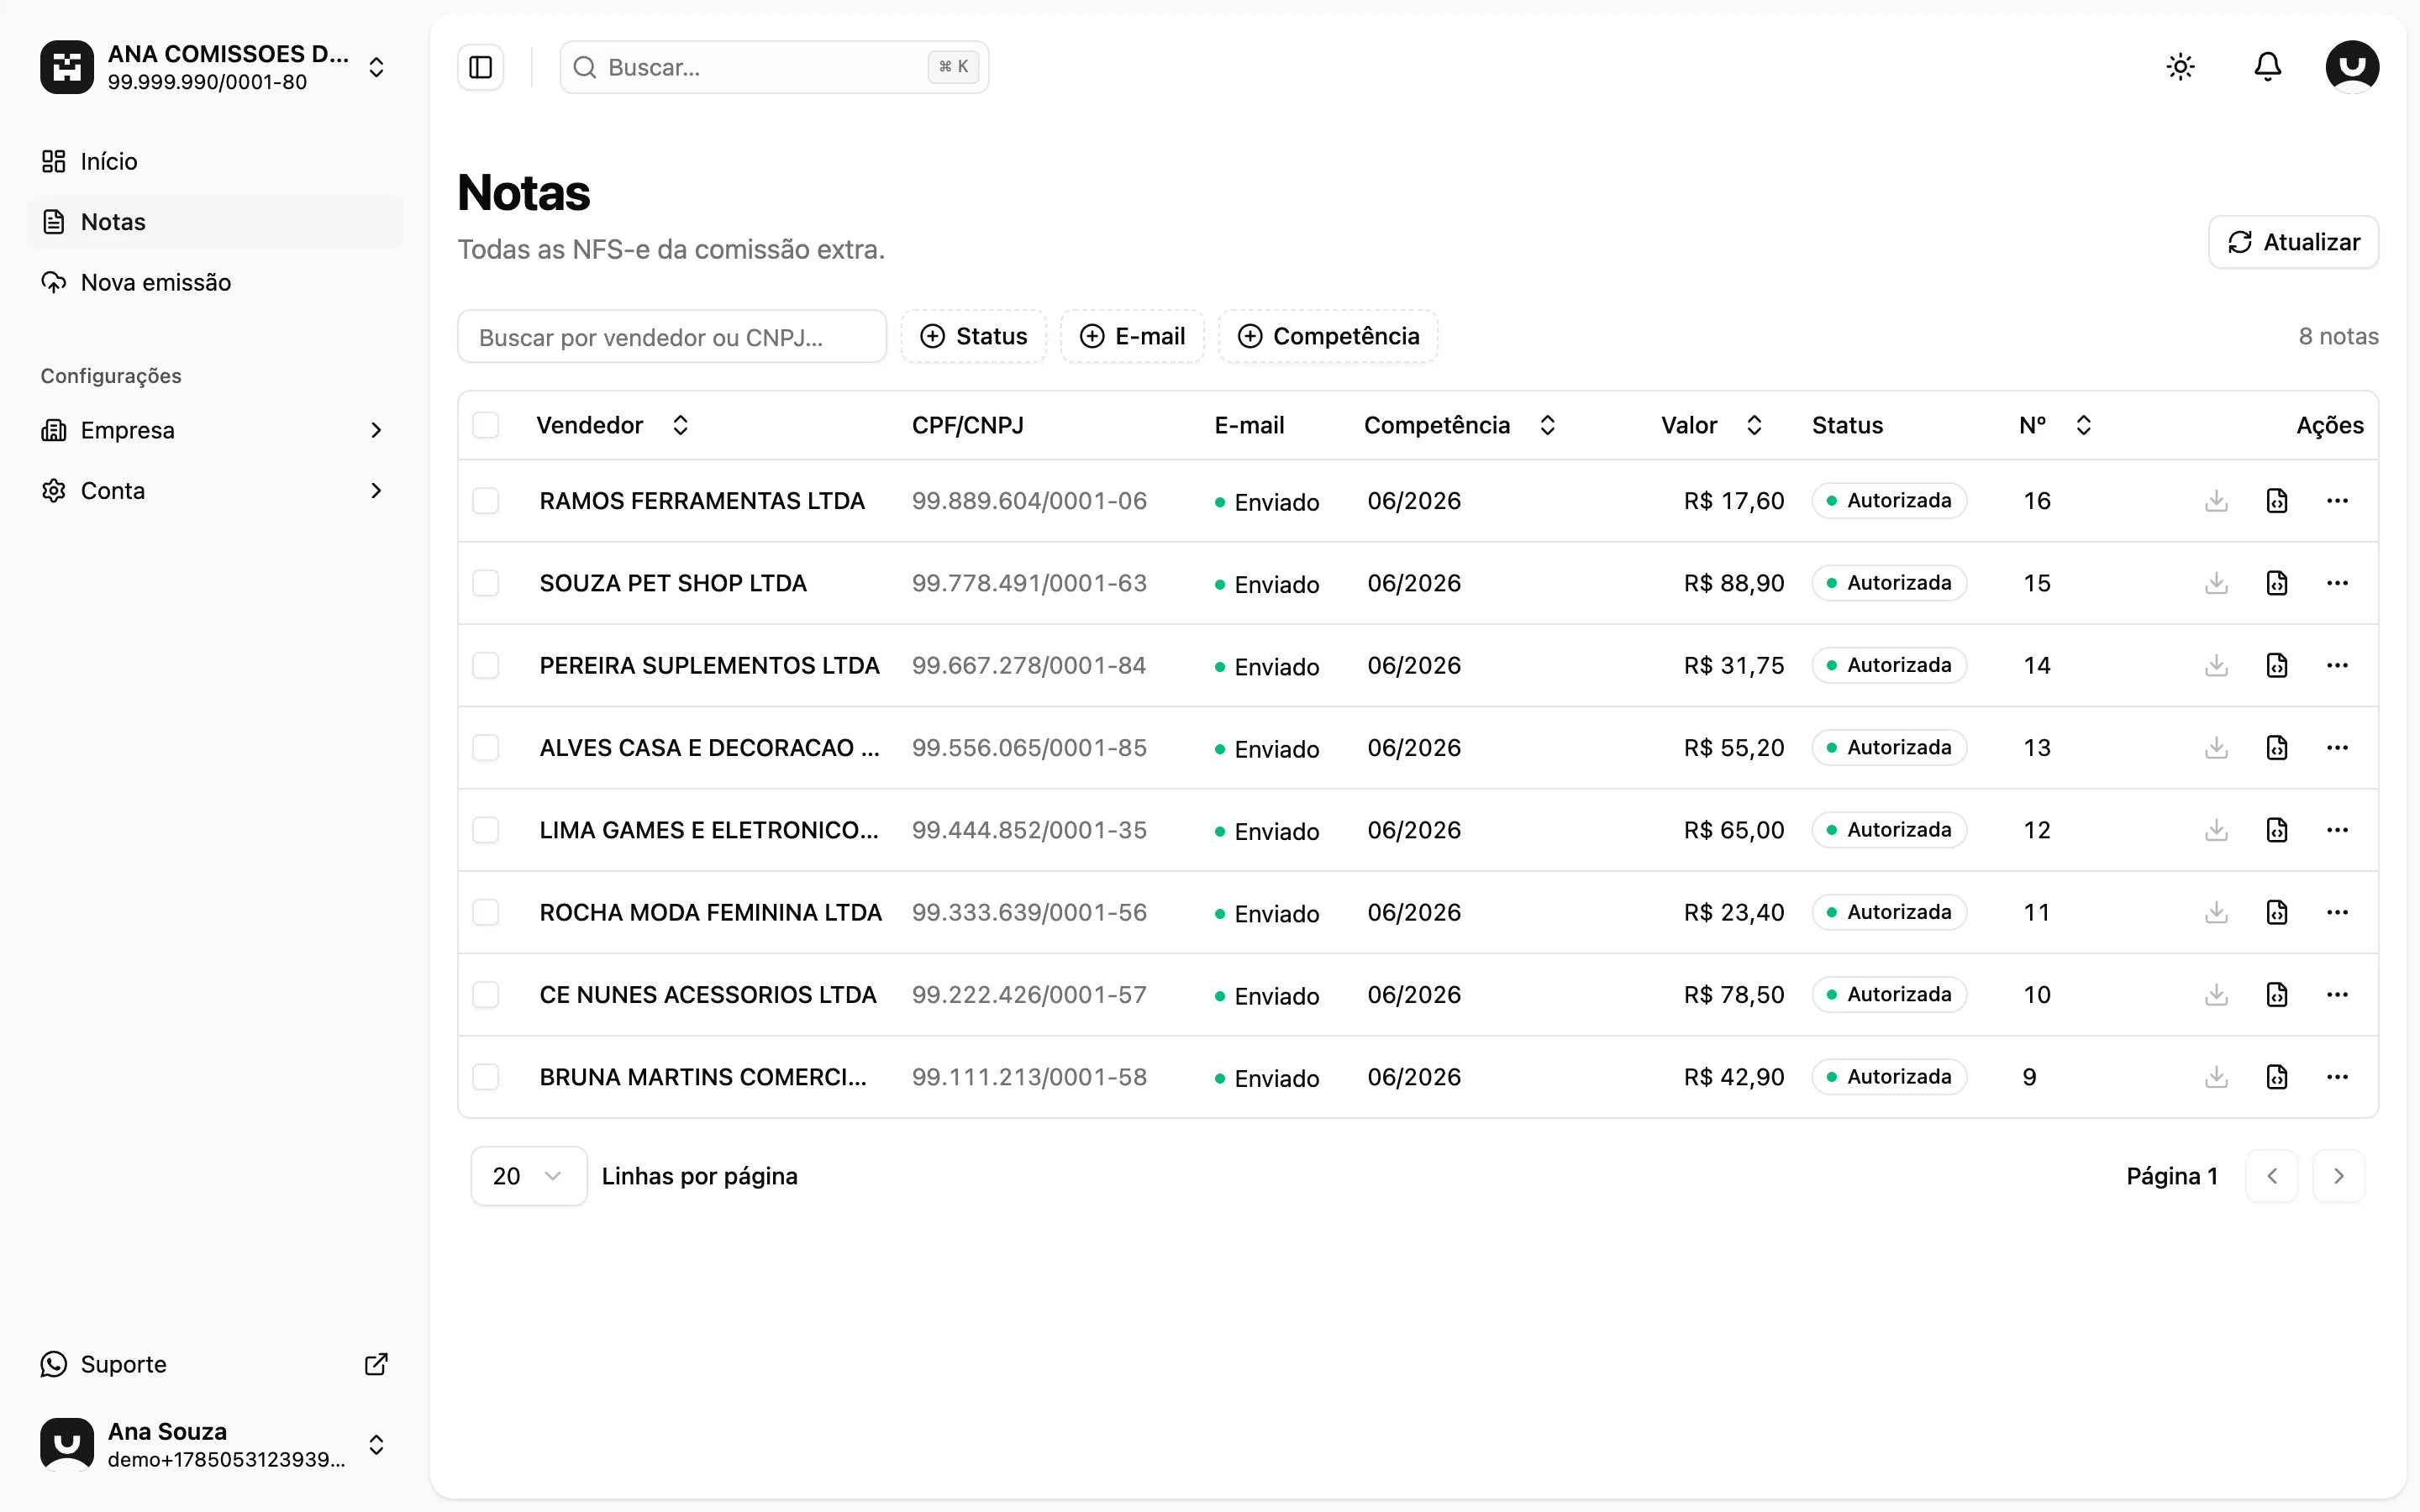Open the company switcher chevrons
The image size is (2420, 1512).
pos(376,67)
